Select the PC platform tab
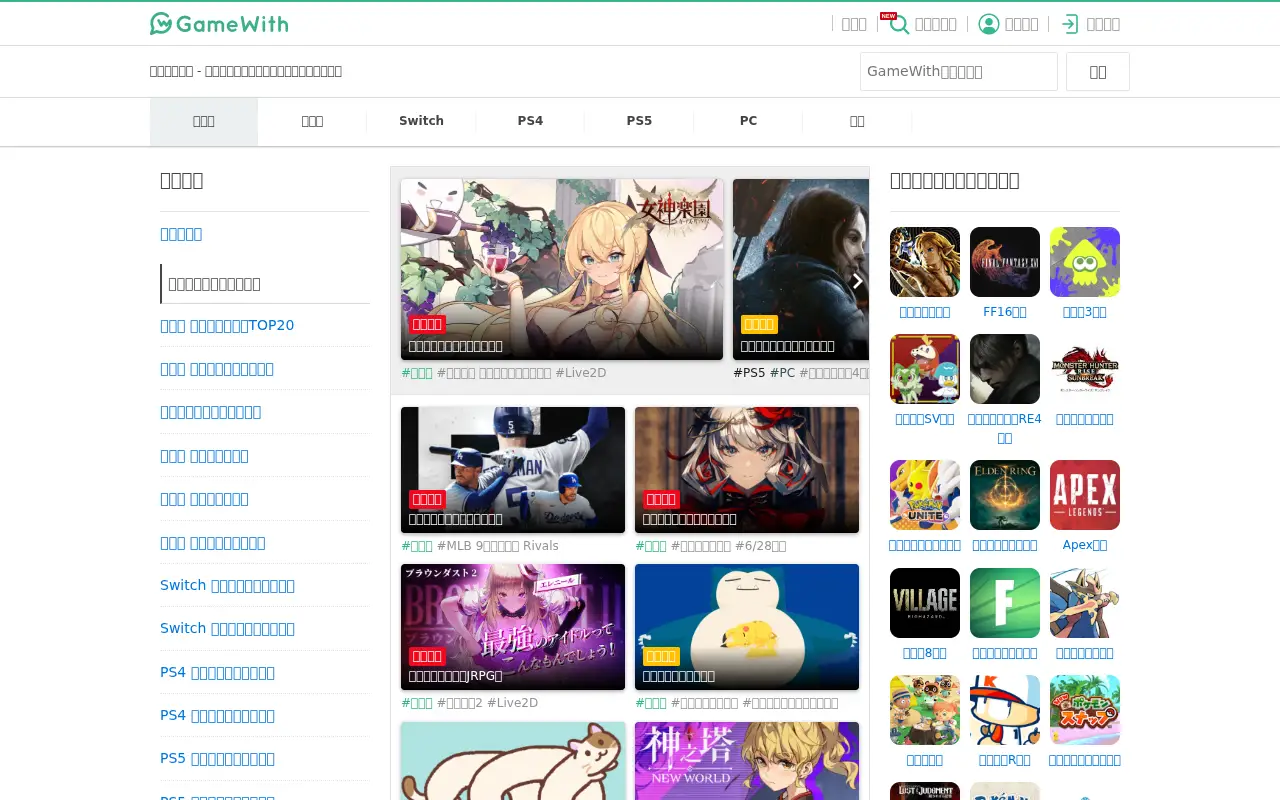Viewport: 1280px width, 800px height. coord(748,121)
